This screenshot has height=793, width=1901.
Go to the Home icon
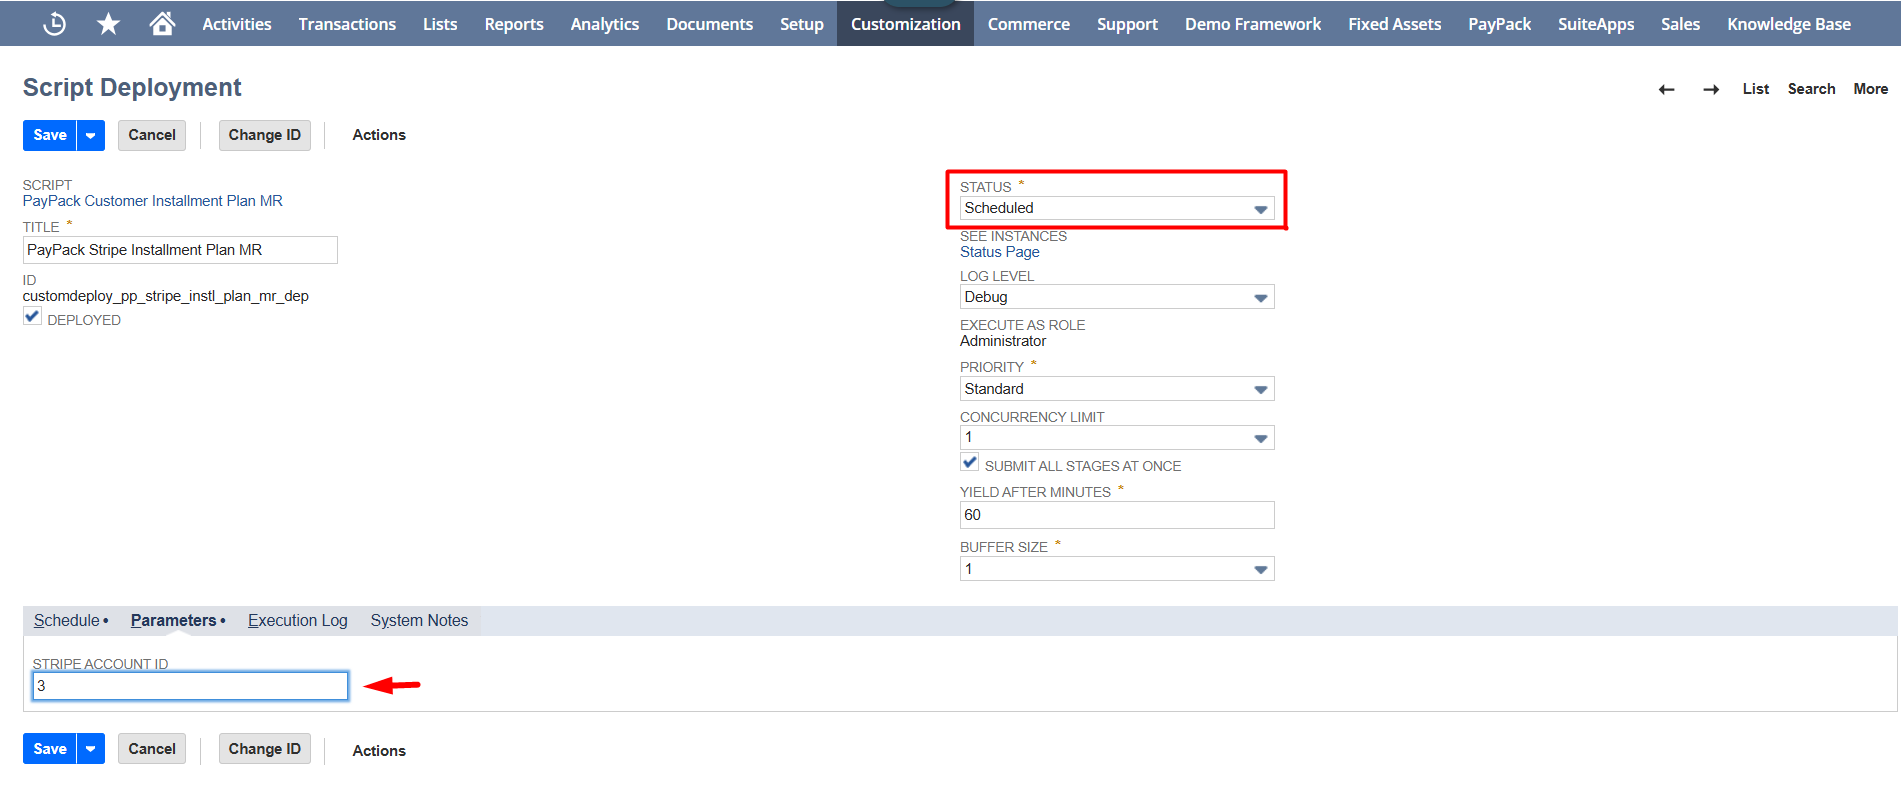(x=162, y=23)
